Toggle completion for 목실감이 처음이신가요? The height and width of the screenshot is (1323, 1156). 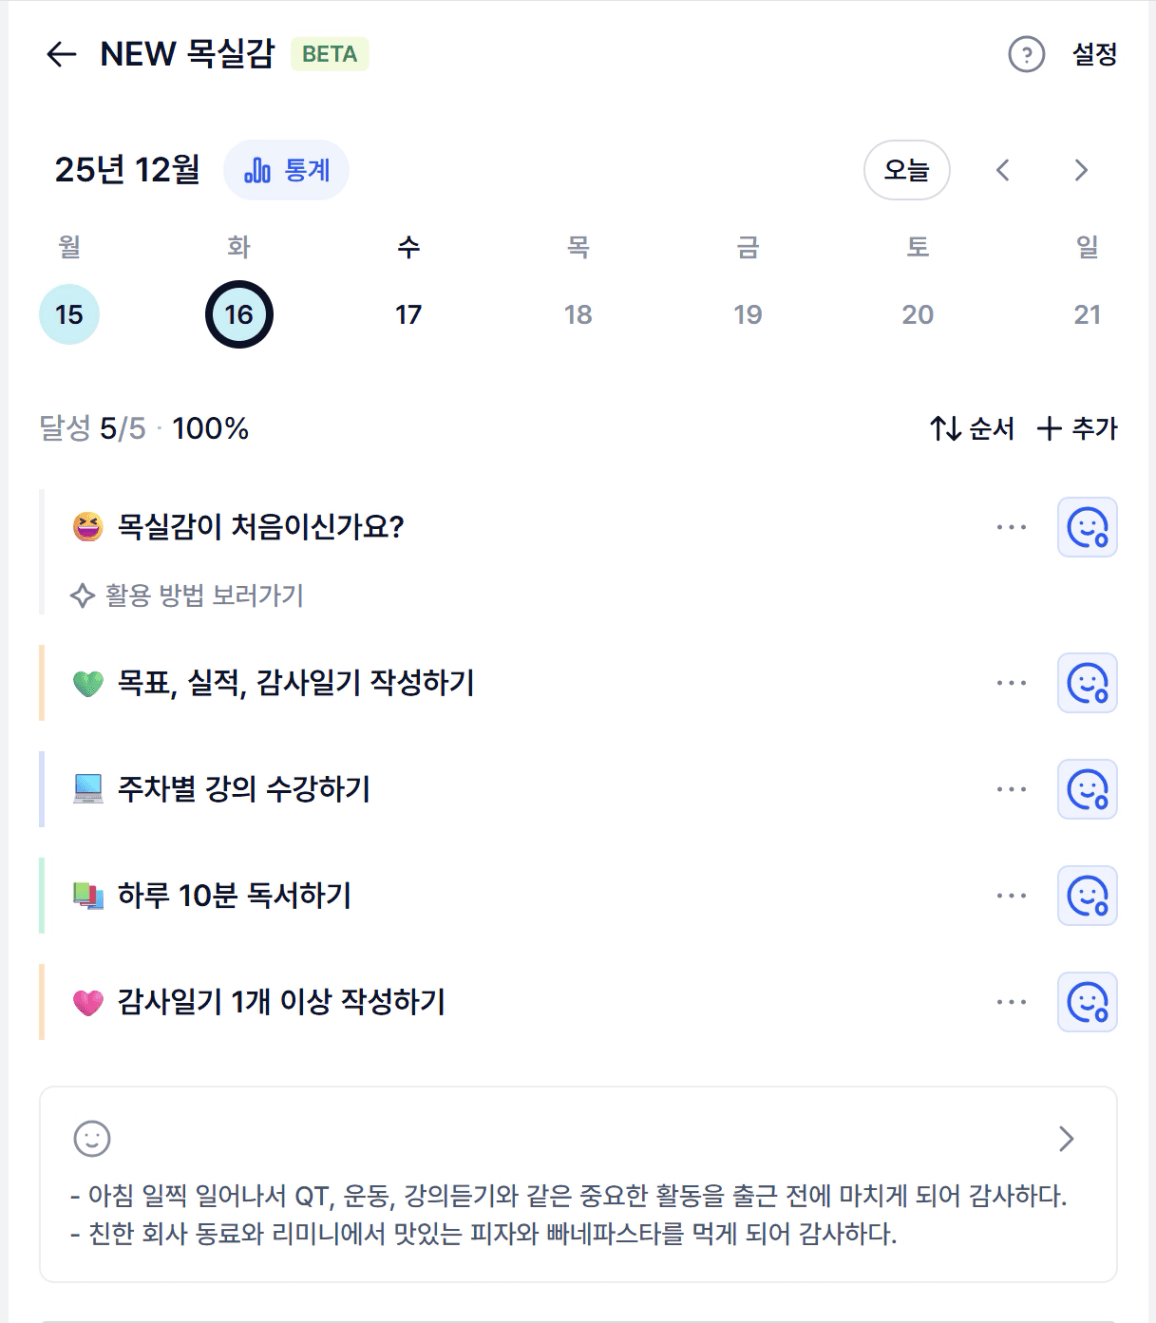pyautogui.click(x=1087, y=527)
